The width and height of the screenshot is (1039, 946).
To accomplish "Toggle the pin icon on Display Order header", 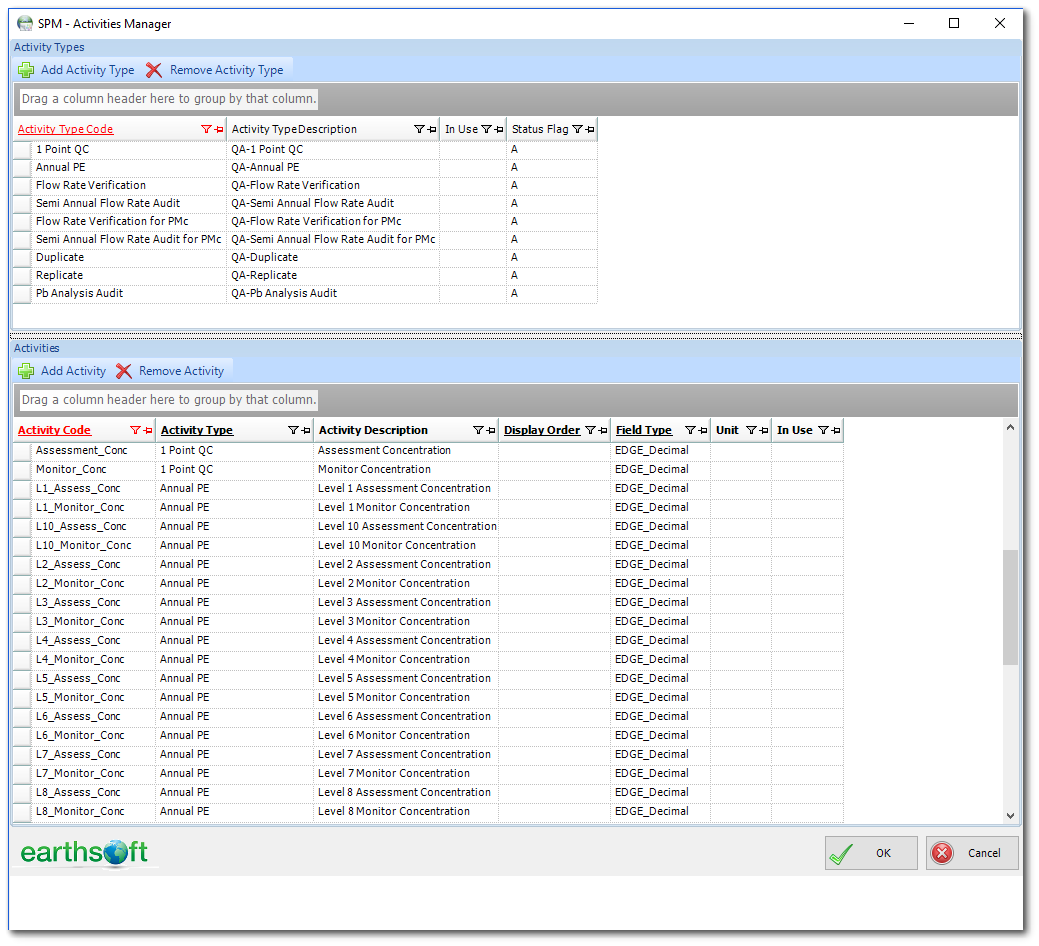I will [x=600, y=430].
